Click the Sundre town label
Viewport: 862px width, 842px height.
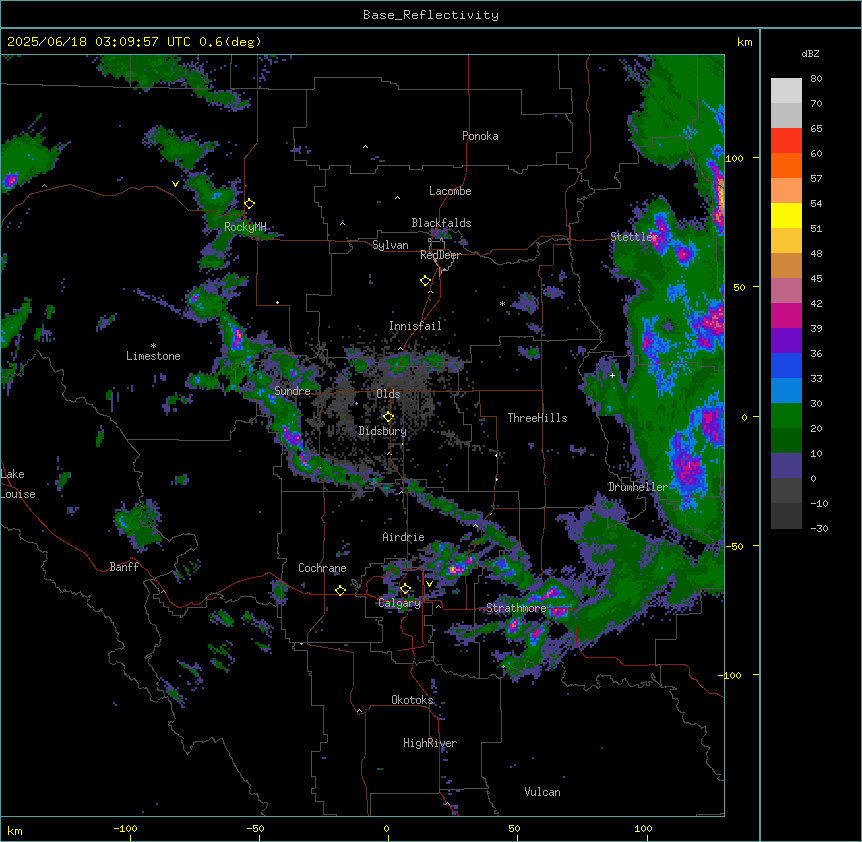(x=292, y=391)
